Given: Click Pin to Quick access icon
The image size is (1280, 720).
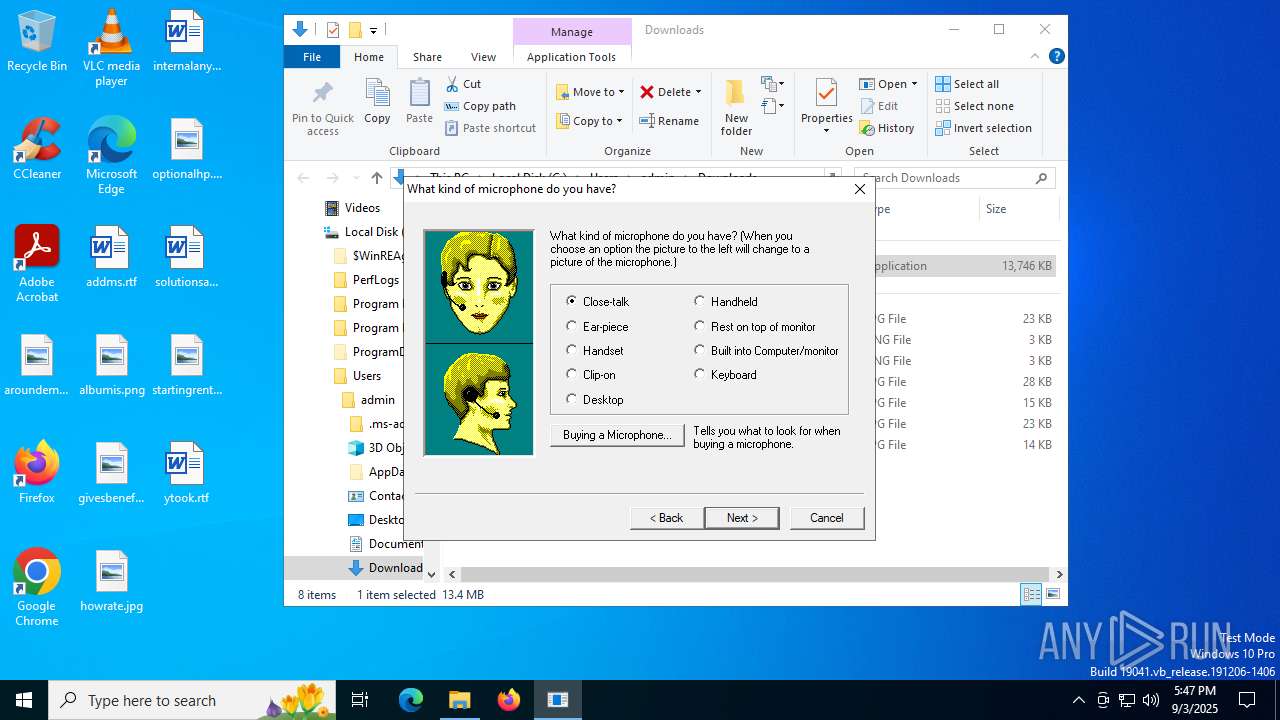Looking at the screenshot, I should [323, 108].
